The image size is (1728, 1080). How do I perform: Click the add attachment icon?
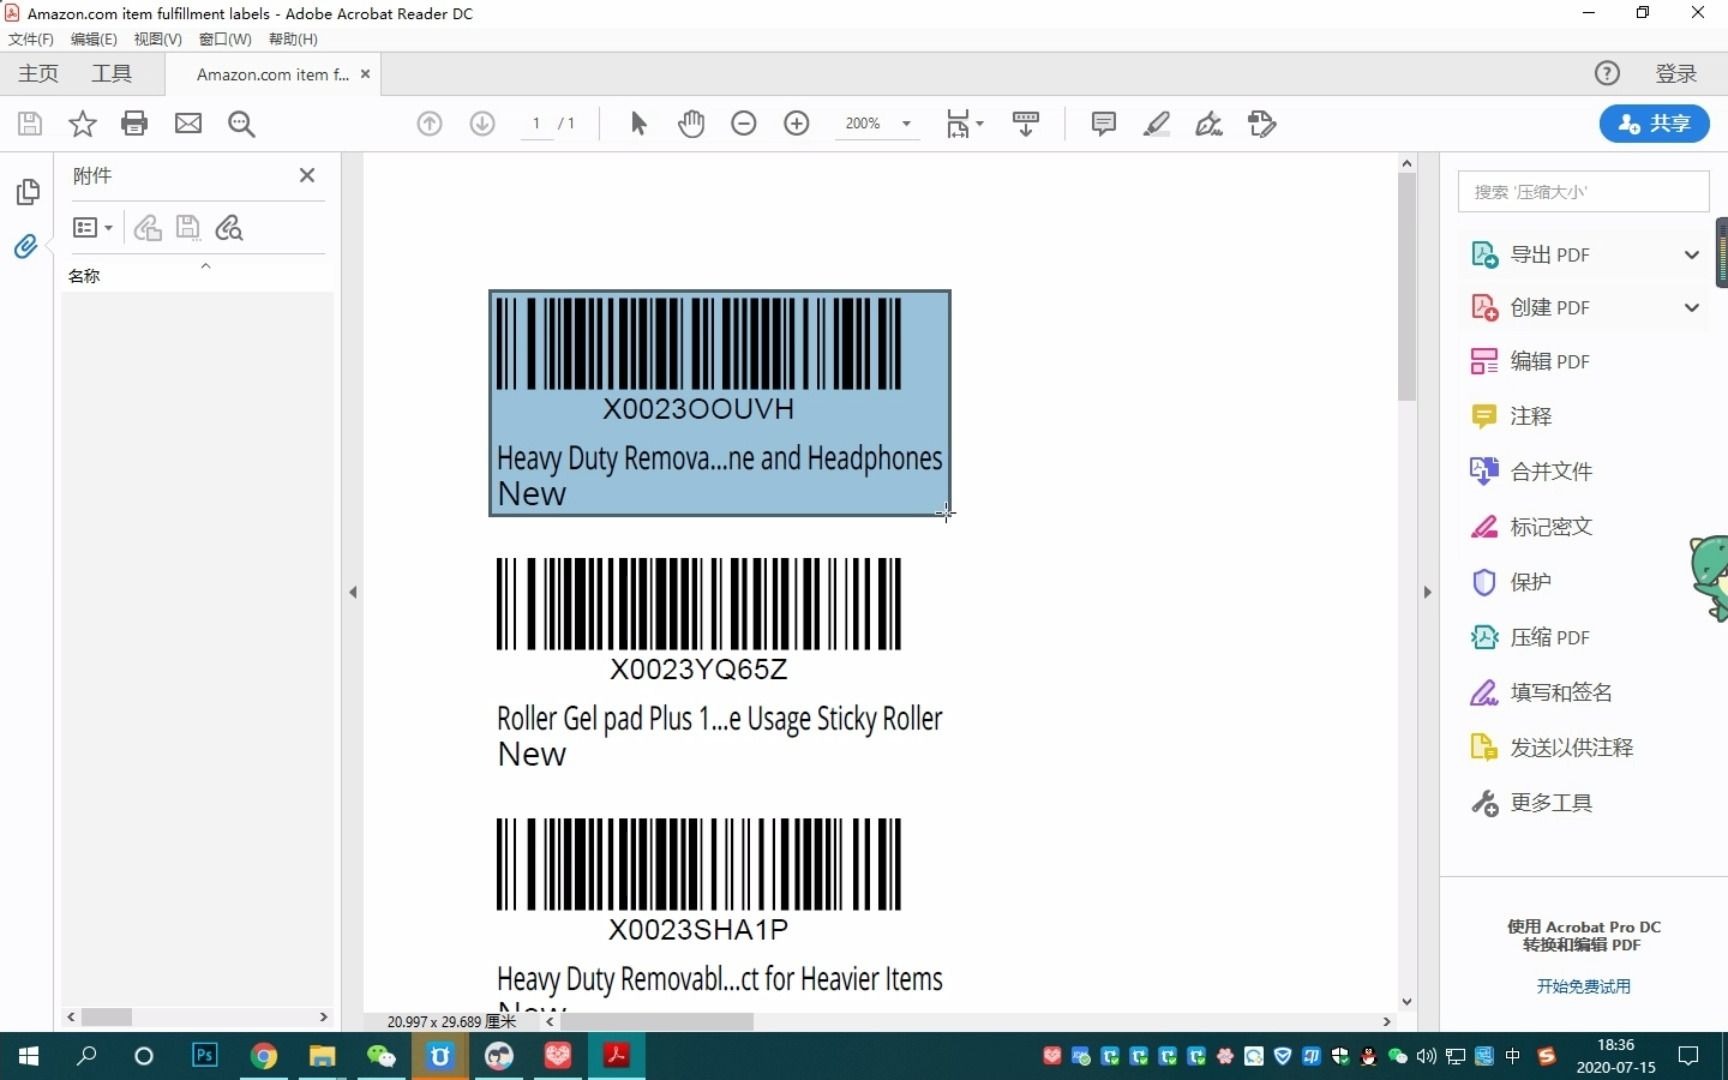pos(147,228)
